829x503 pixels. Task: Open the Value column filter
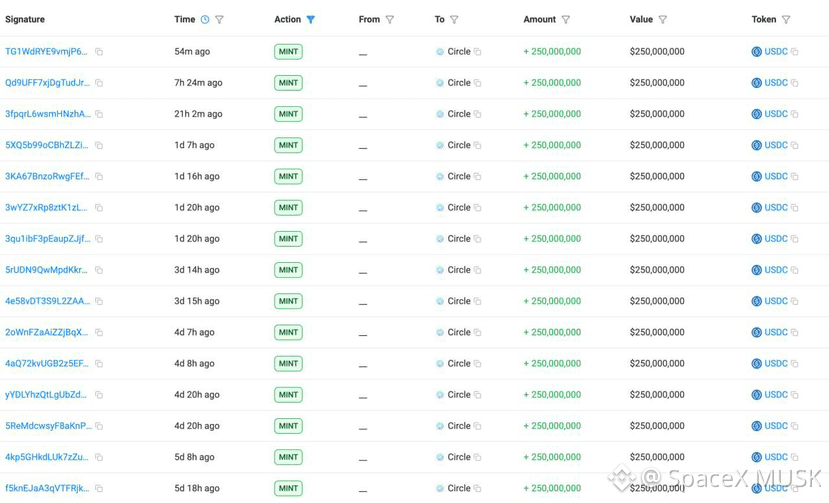click(x=662, y=20)
